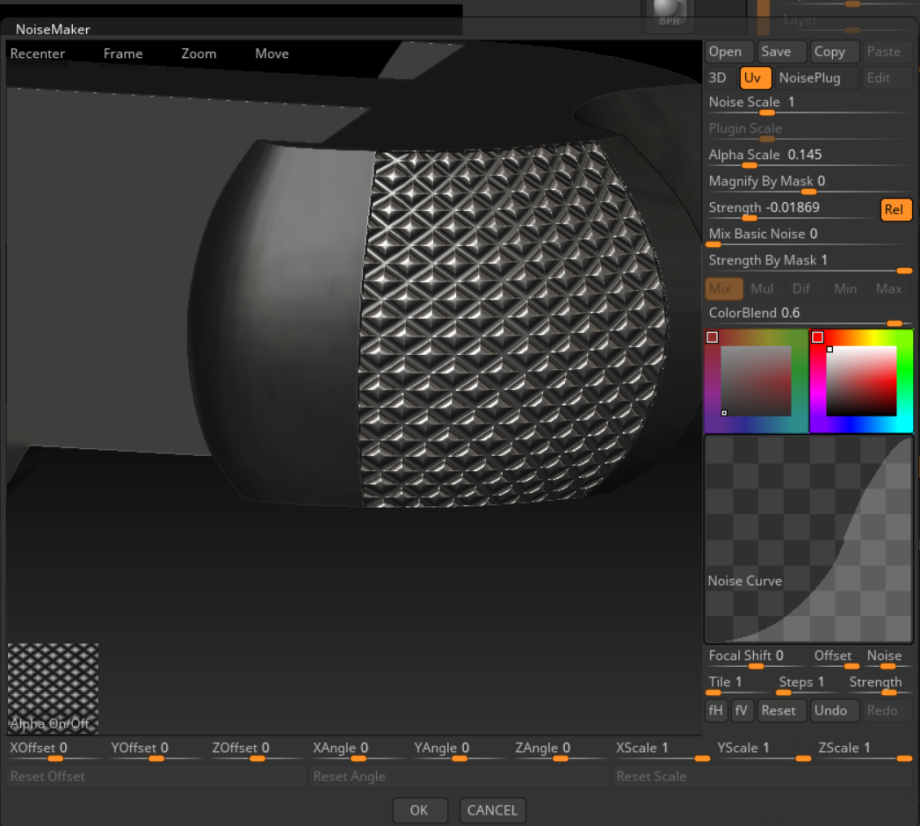This screenshot has width=920, height=826.
Task: Click the Noise Curve graph
Action: click(808, 538)
